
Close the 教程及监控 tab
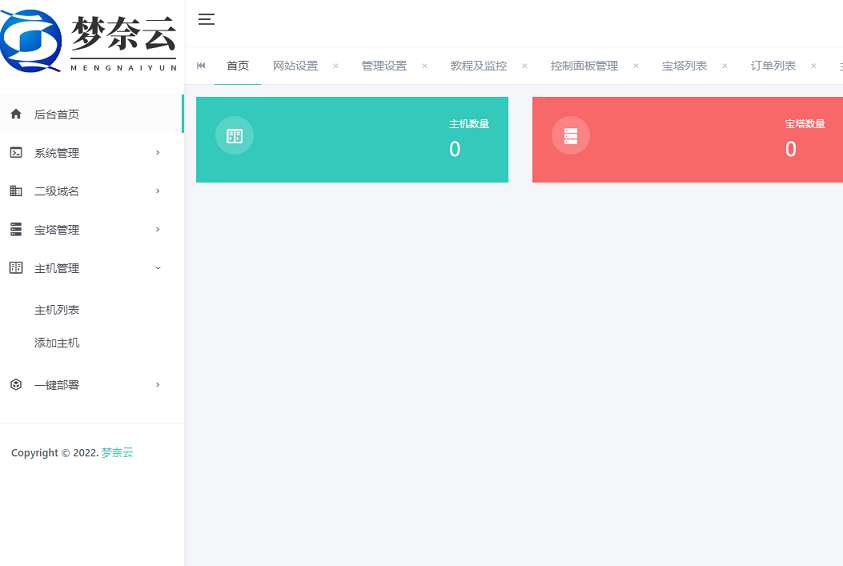525,66
